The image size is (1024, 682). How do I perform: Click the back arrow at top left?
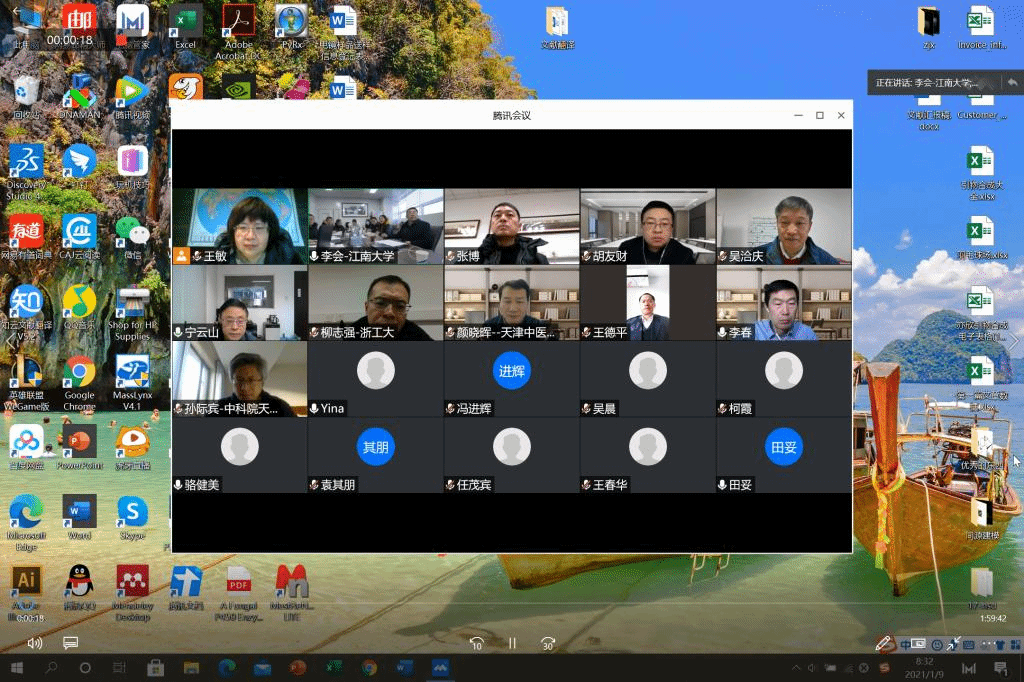point(15,12)
